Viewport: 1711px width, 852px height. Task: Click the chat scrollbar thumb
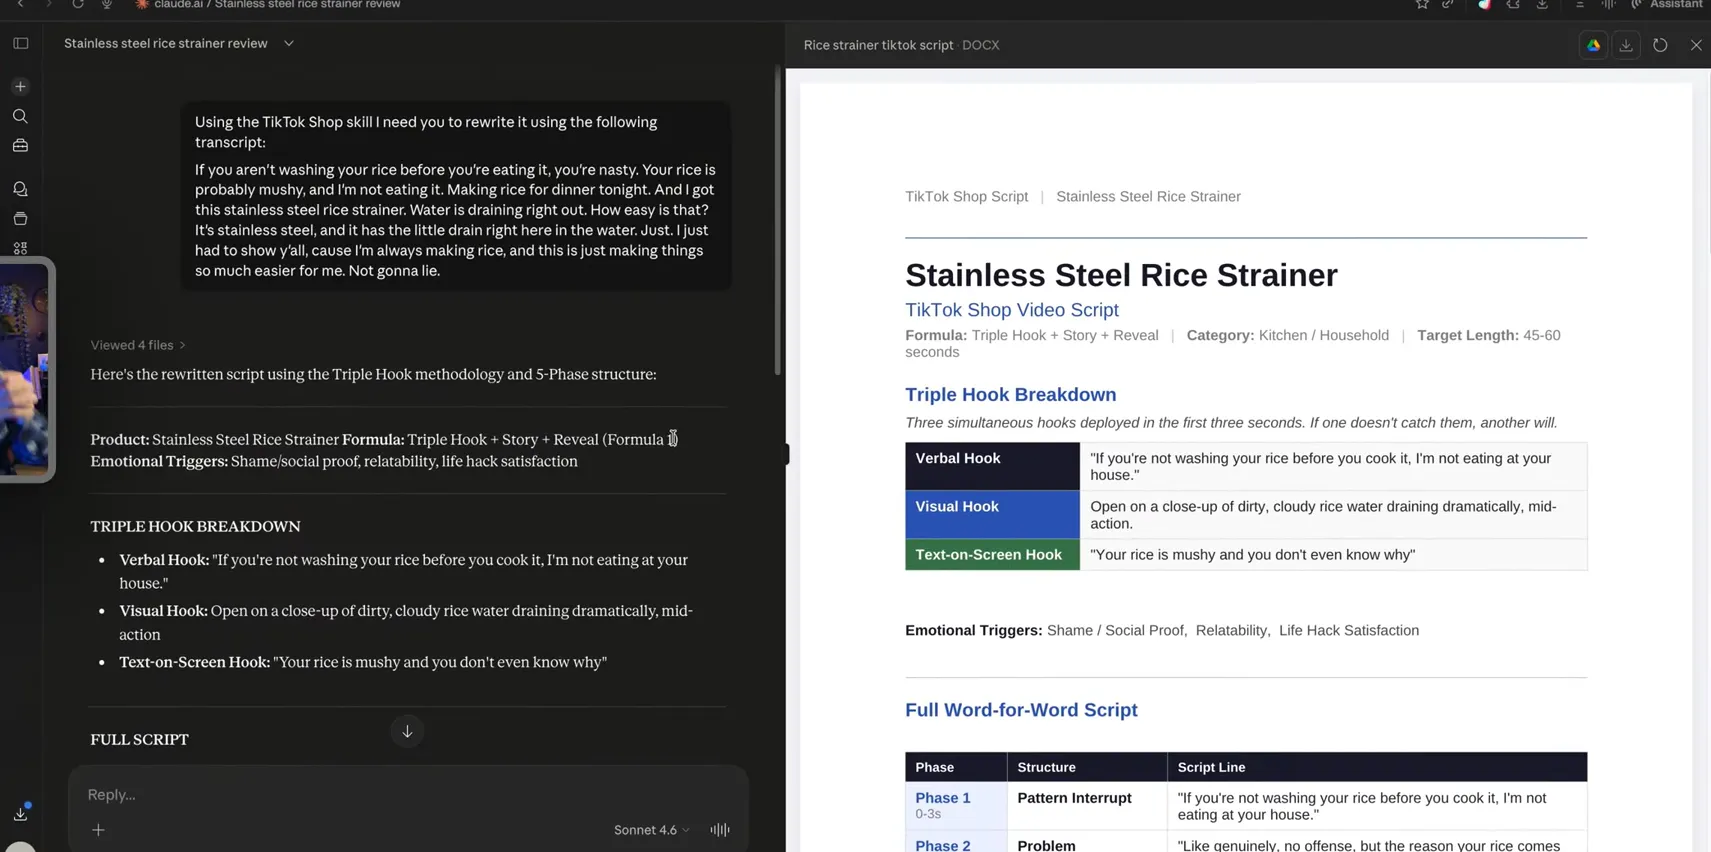point(777,221)
